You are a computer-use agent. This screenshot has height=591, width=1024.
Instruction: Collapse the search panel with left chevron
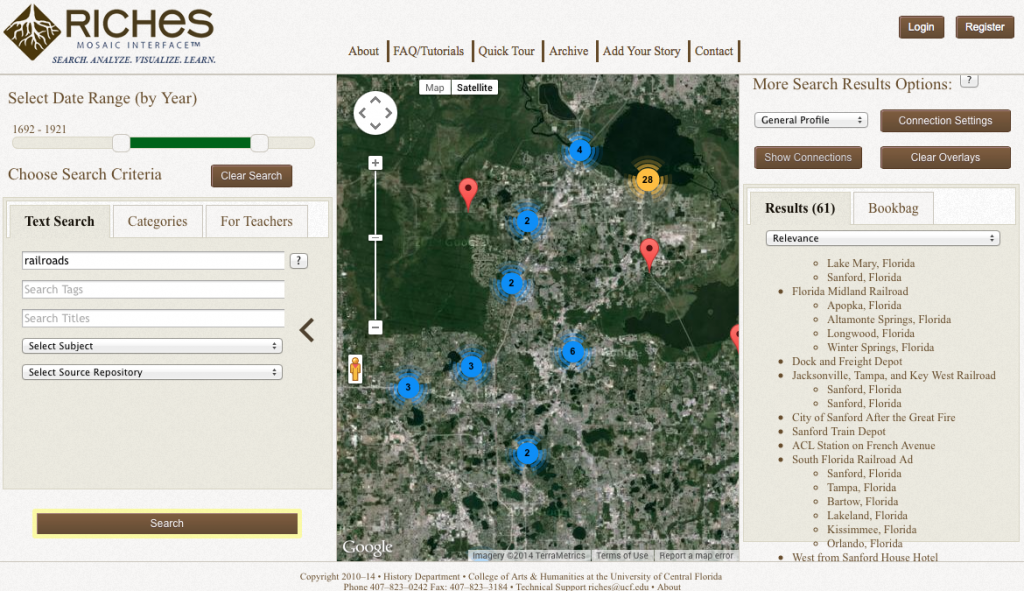point(307,330)
